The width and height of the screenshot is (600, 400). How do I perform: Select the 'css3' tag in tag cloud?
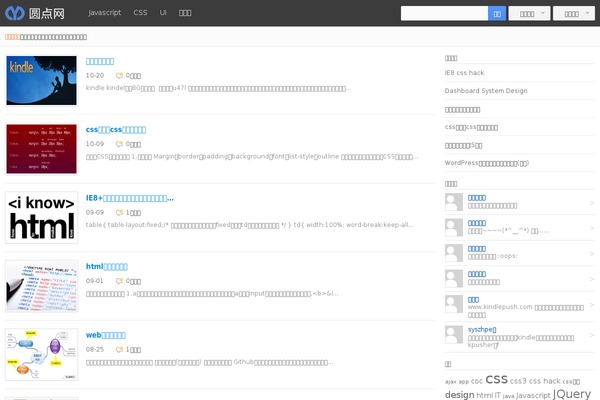click(518, 381)
